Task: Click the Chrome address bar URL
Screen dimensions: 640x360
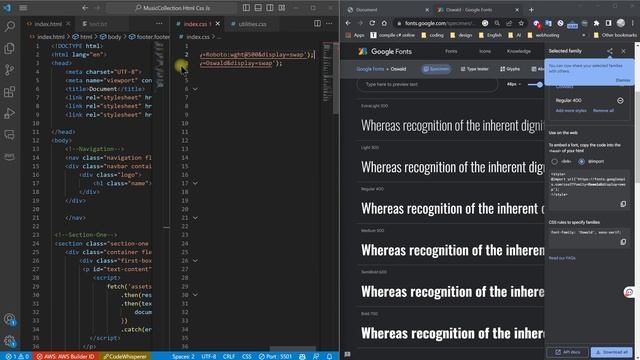Action: 439,23
